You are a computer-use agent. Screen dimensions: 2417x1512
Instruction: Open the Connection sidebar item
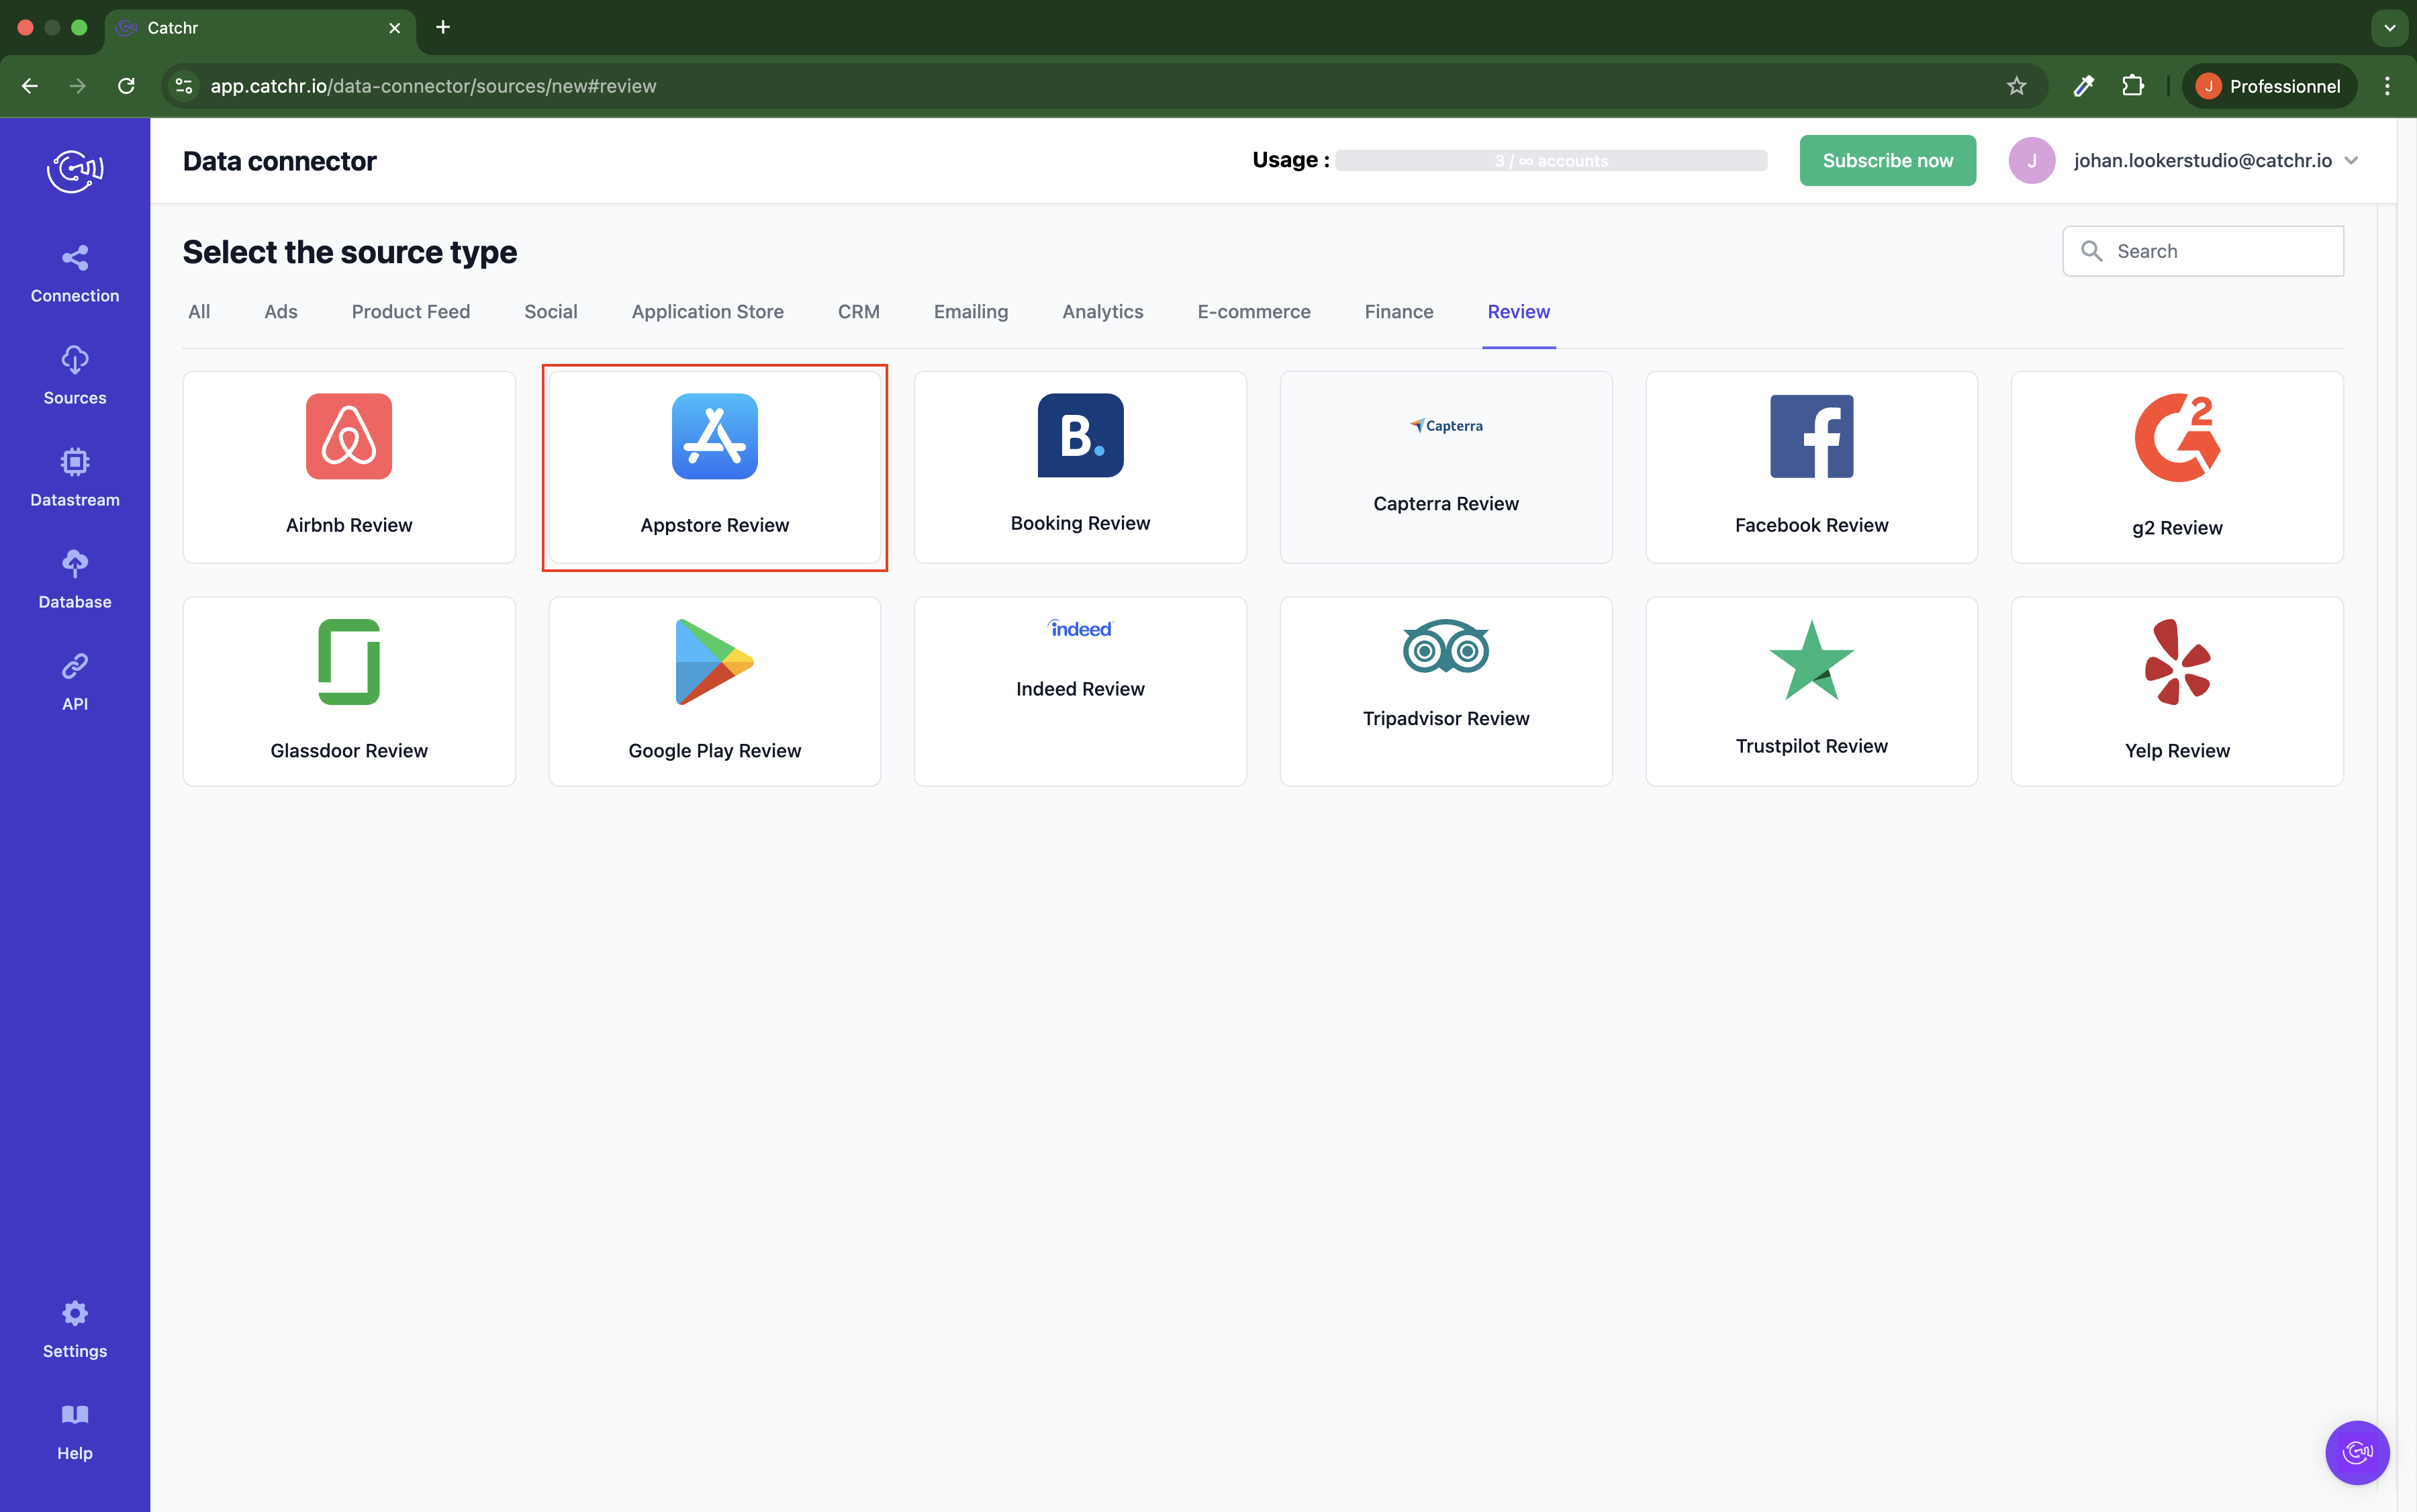point(75,274)
